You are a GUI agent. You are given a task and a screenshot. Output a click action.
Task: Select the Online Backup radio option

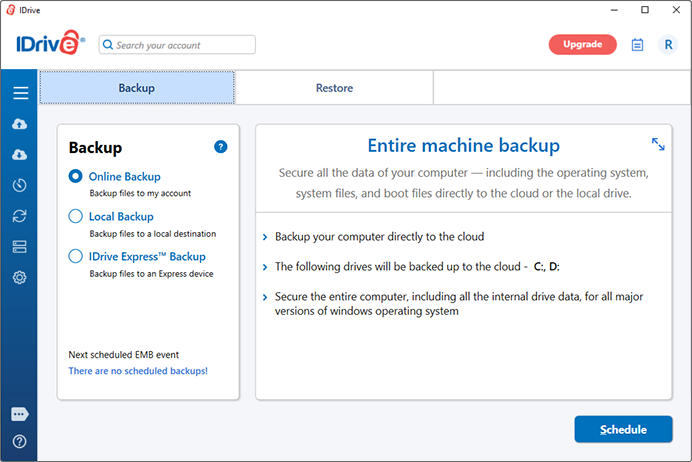(x=76, y=176)
